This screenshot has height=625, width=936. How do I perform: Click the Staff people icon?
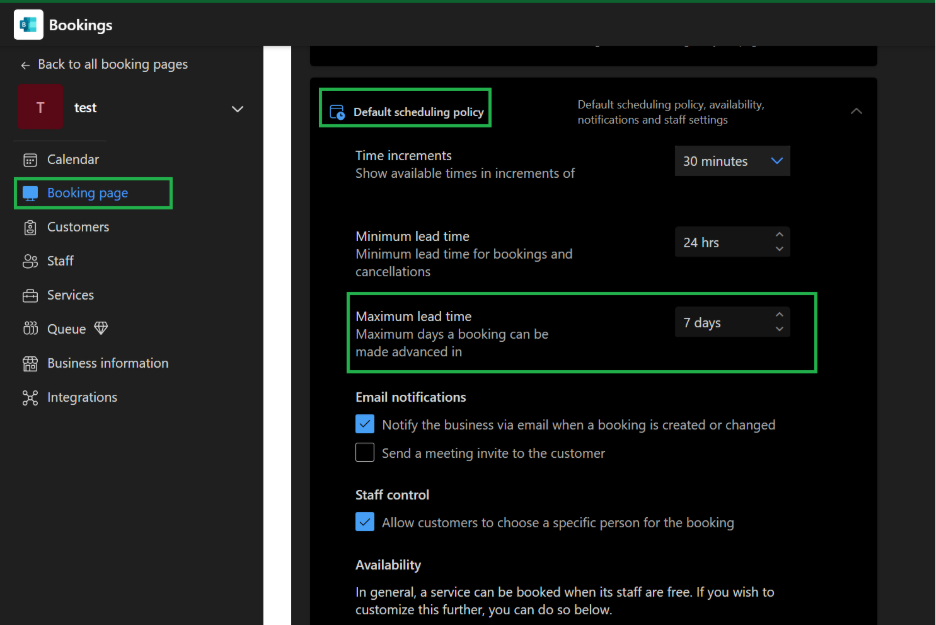[x=30, y=261]
